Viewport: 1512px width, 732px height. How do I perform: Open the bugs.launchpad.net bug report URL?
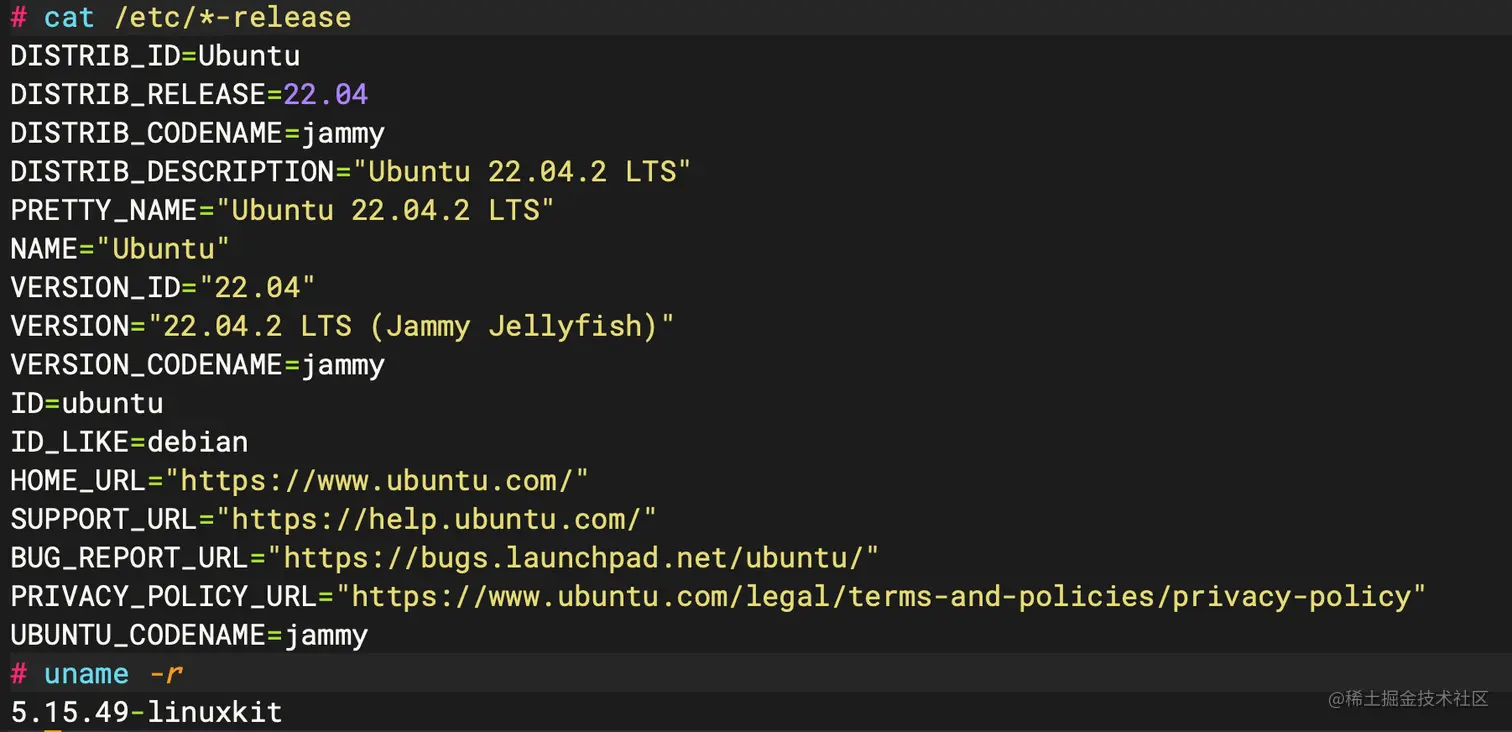580,557
